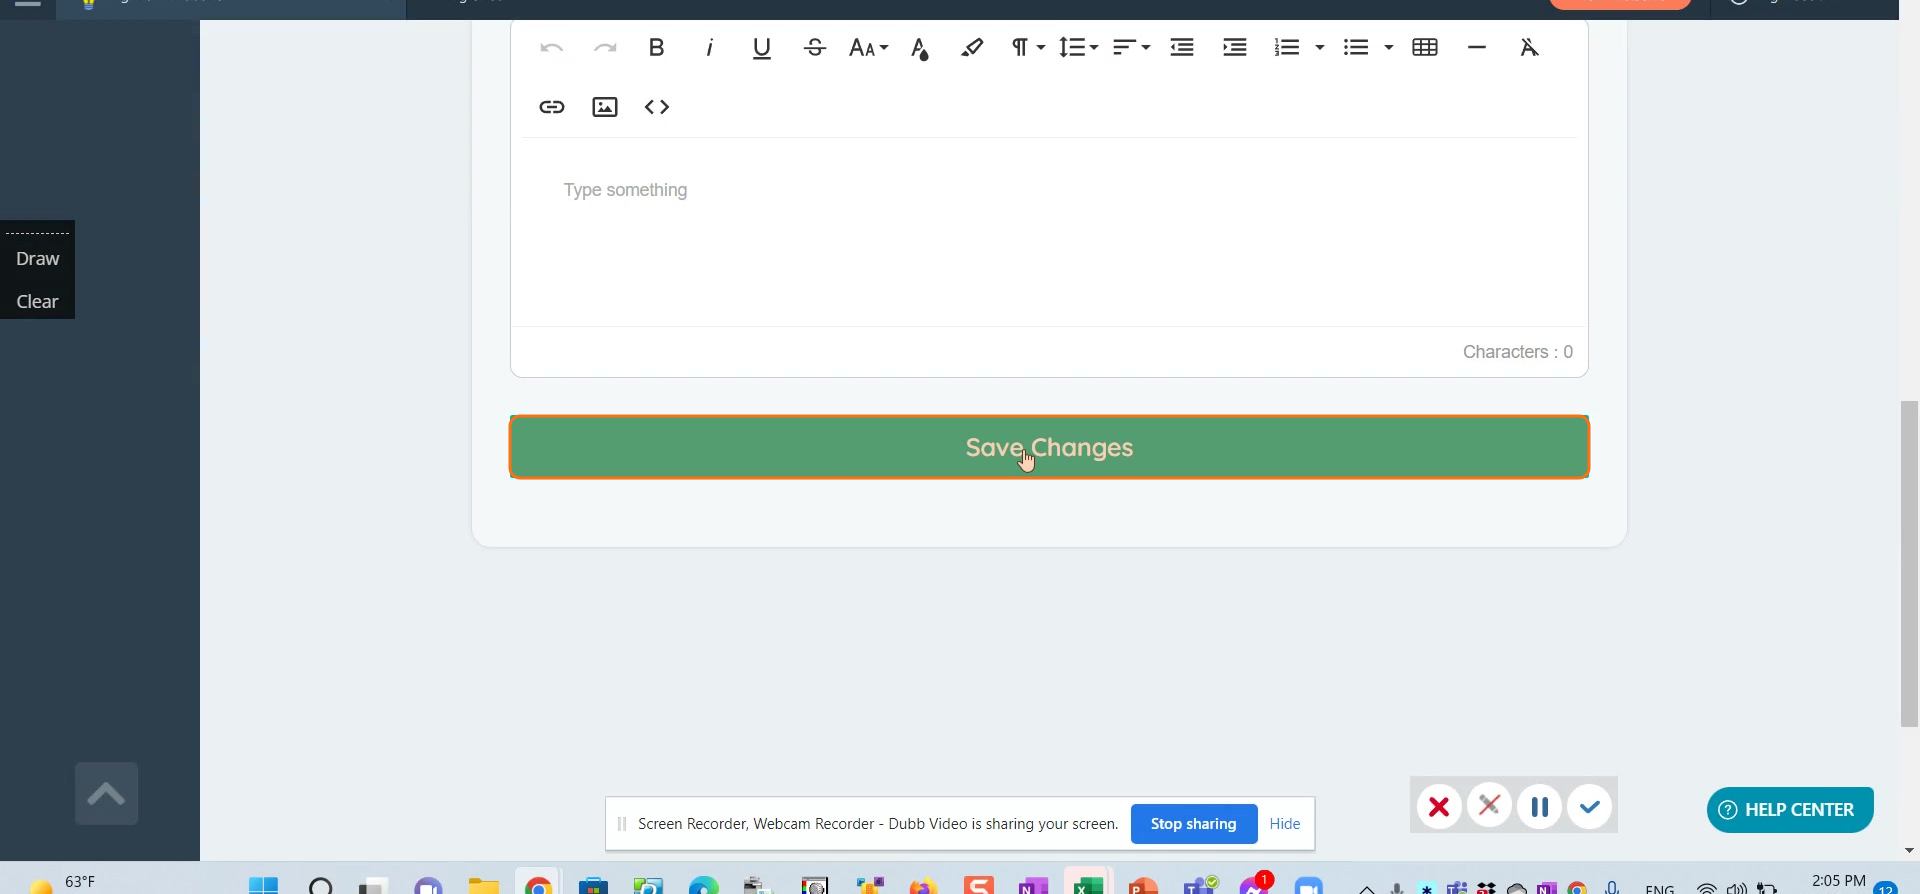Open Excel from the taskbar
This screenshot has width=1920, height=894.
(x=1088, y=884)
